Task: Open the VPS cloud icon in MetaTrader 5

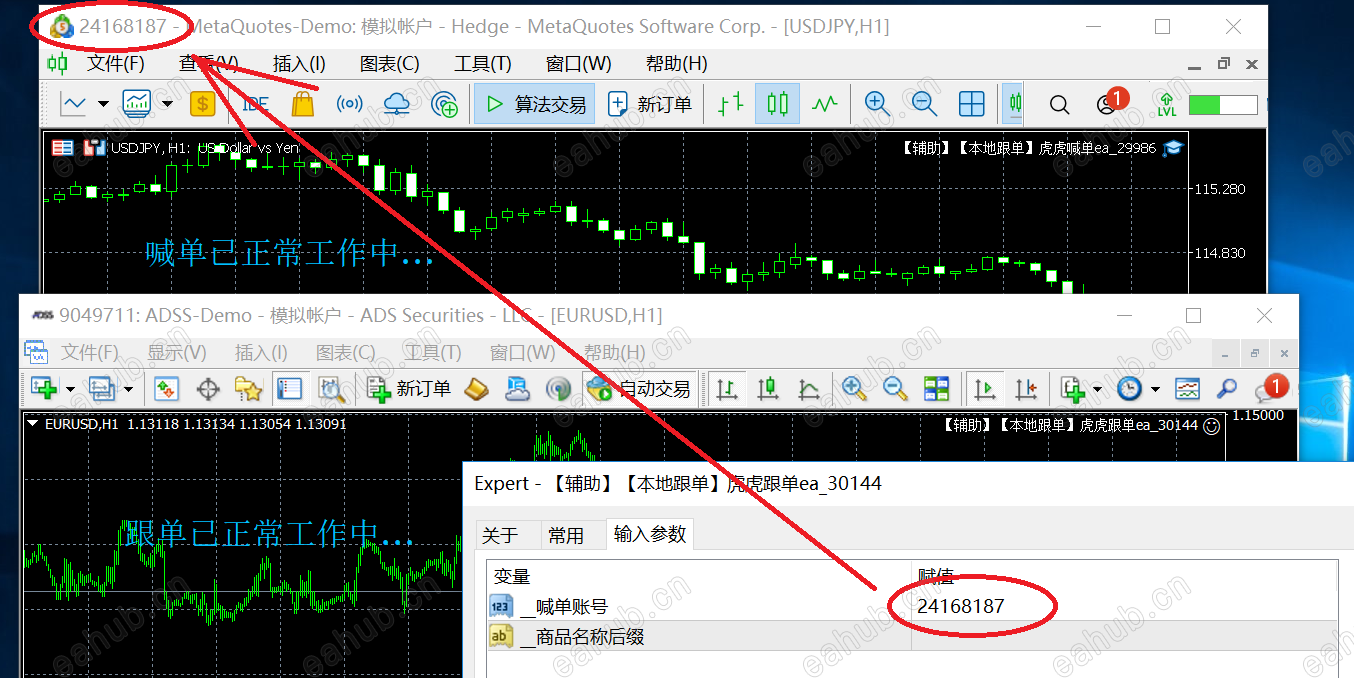Action: click(397, 103)
